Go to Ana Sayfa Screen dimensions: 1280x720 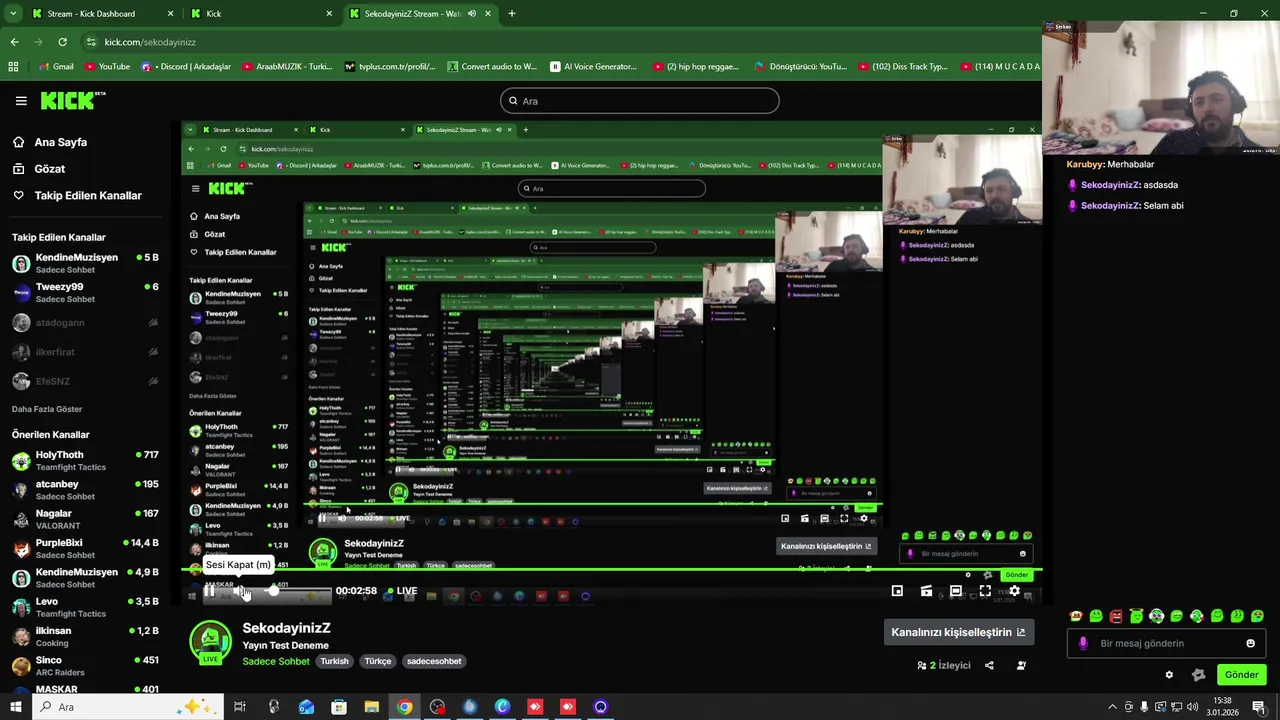(x=60, y=142)
